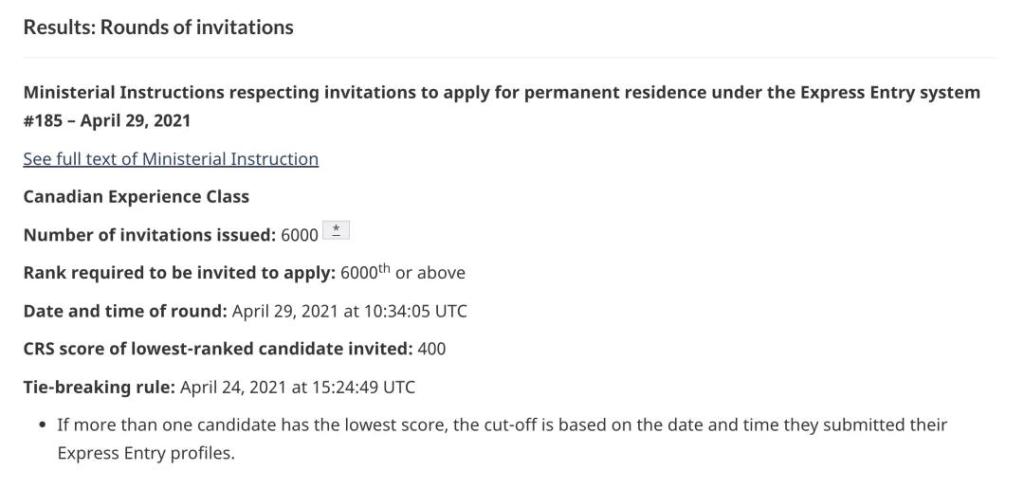Click the Tie-breaking rule label
1024x488 pixels.
(x=99, y=386)
